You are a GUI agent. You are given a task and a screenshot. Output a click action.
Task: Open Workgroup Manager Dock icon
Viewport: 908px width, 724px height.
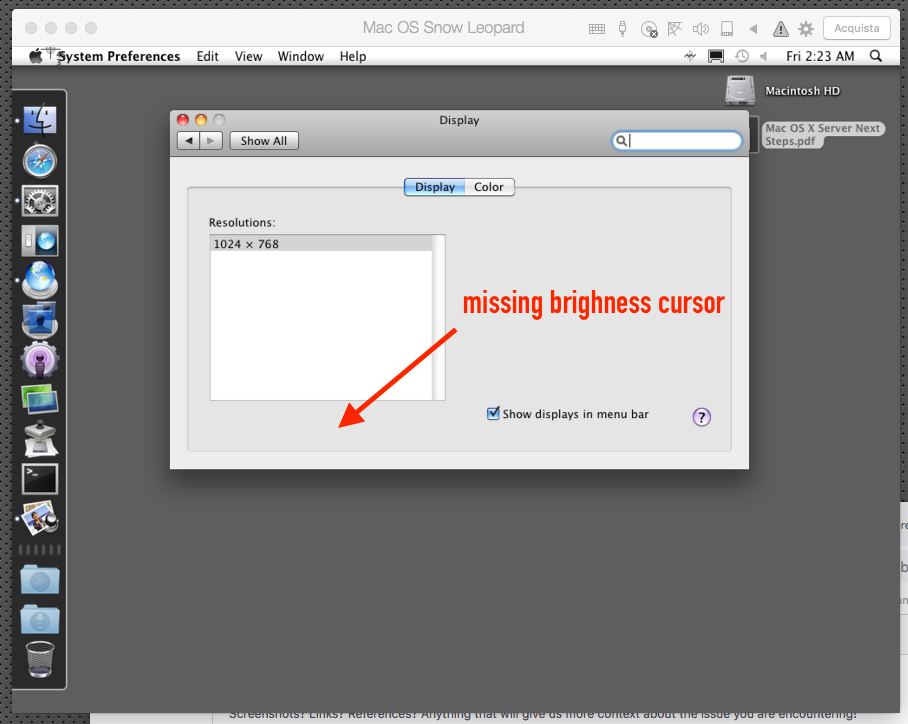pyautogui.click(x=39, y=320)
